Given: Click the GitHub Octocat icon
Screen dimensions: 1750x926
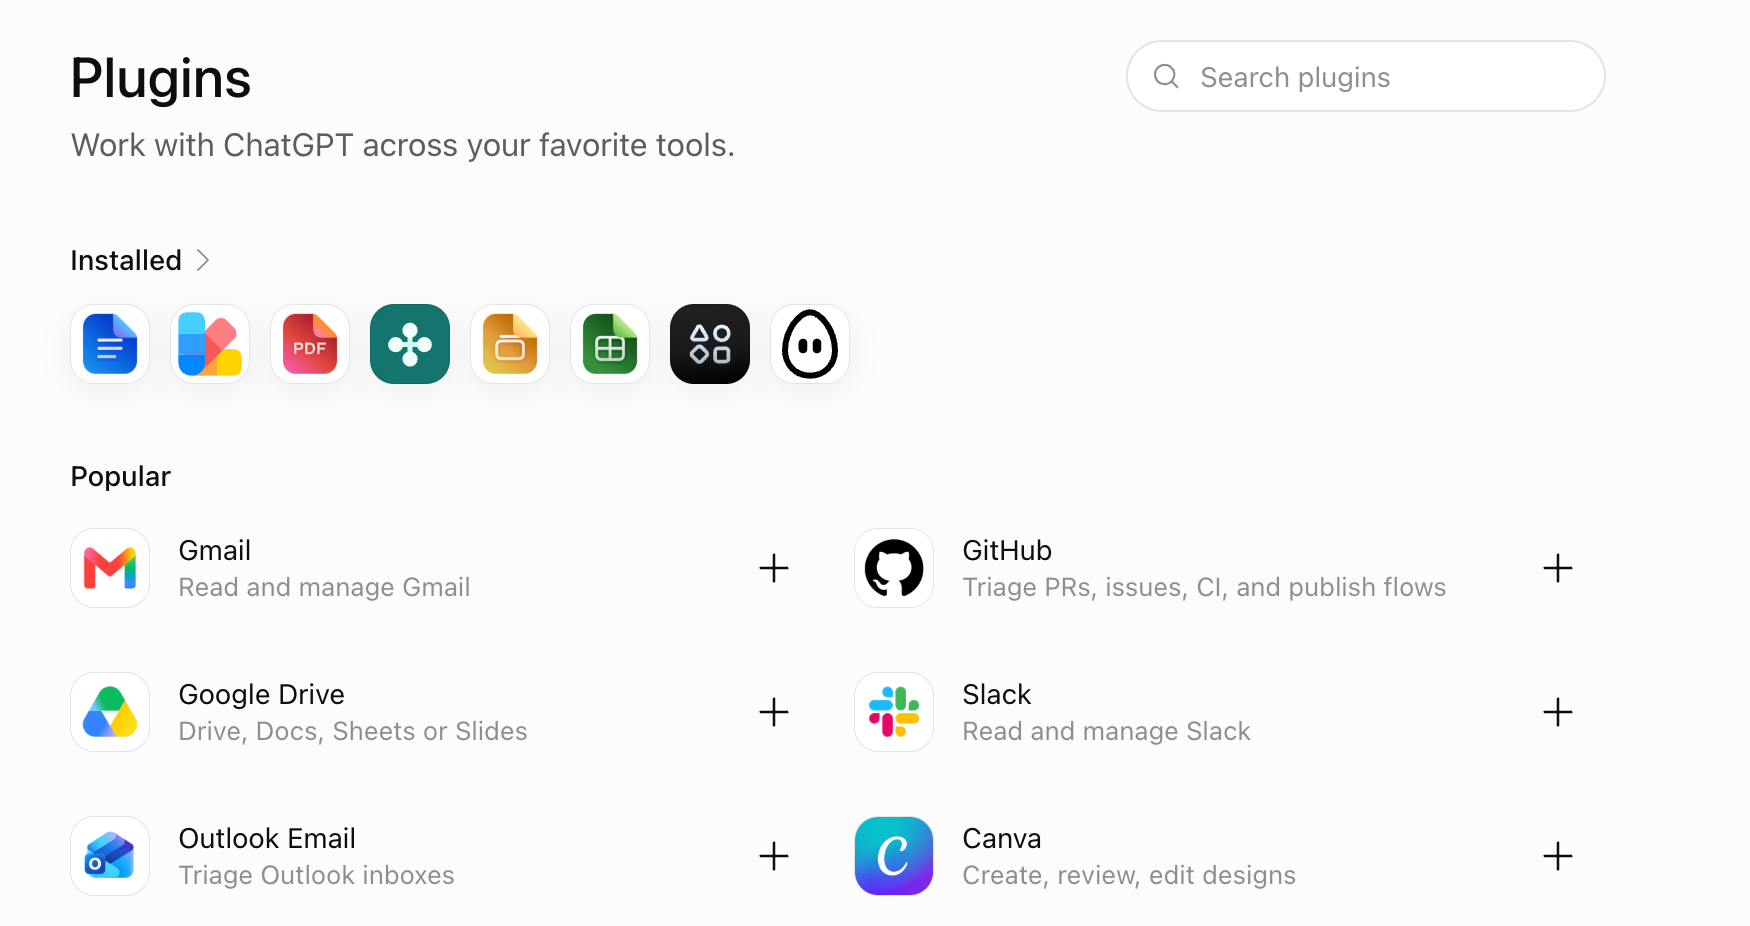Looking at the screenshot, I should pos(894,568).
